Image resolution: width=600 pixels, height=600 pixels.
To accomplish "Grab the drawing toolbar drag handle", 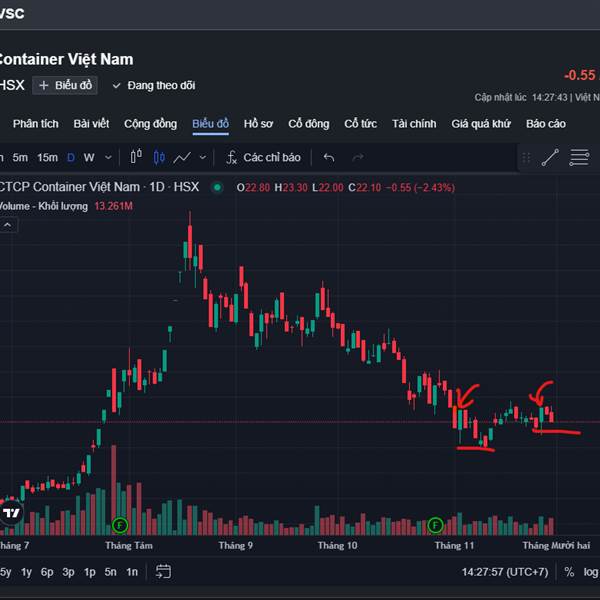I will pos(526,158).
